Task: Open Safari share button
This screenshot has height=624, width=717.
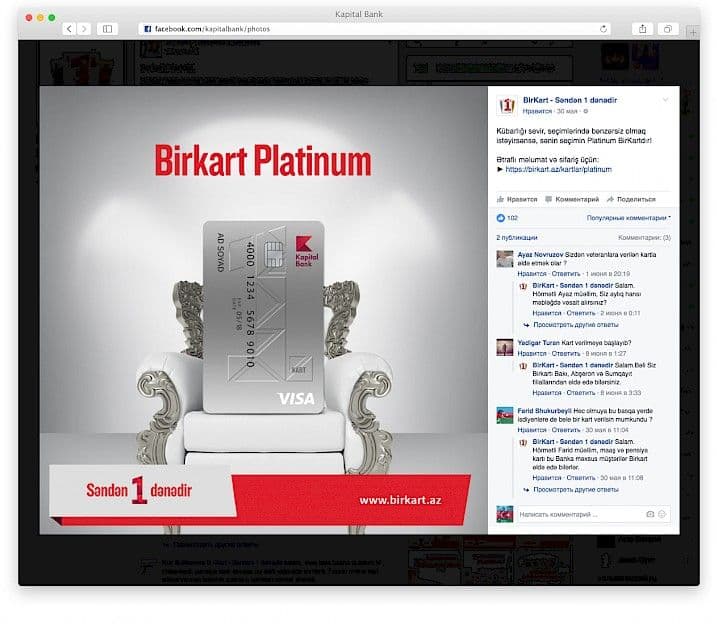Action: click(642, 29)
